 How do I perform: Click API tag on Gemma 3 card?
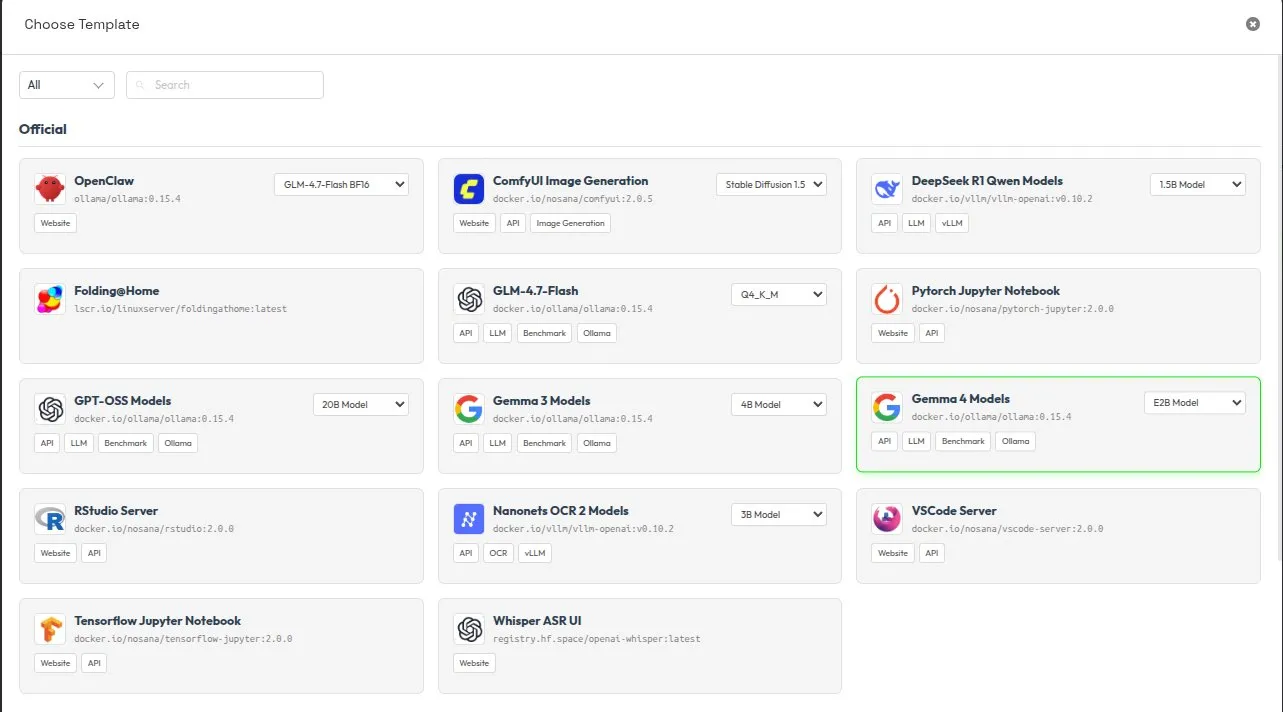coord(466,443)
